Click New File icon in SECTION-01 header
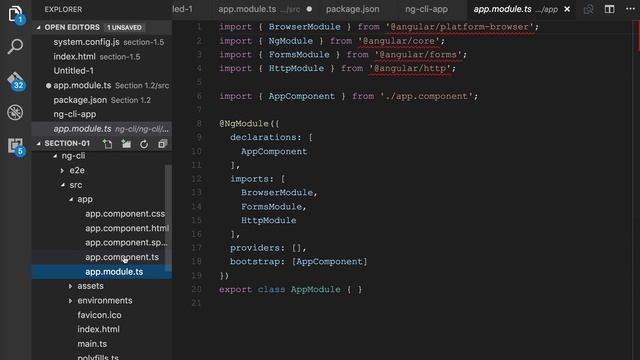 point(107,144)
